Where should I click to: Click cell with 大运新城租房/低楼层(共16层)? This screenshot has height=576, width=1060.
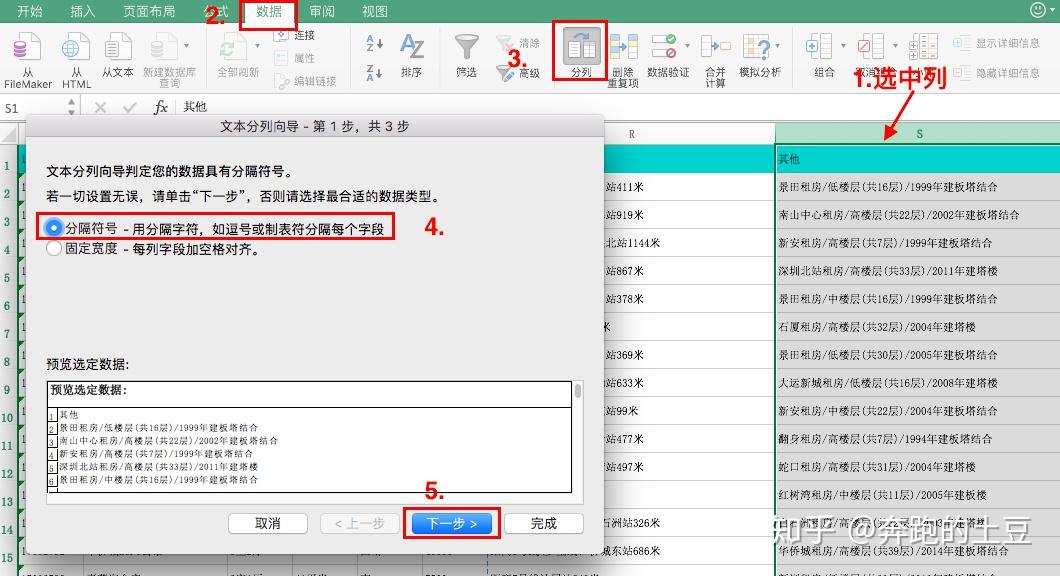[918, 383]
